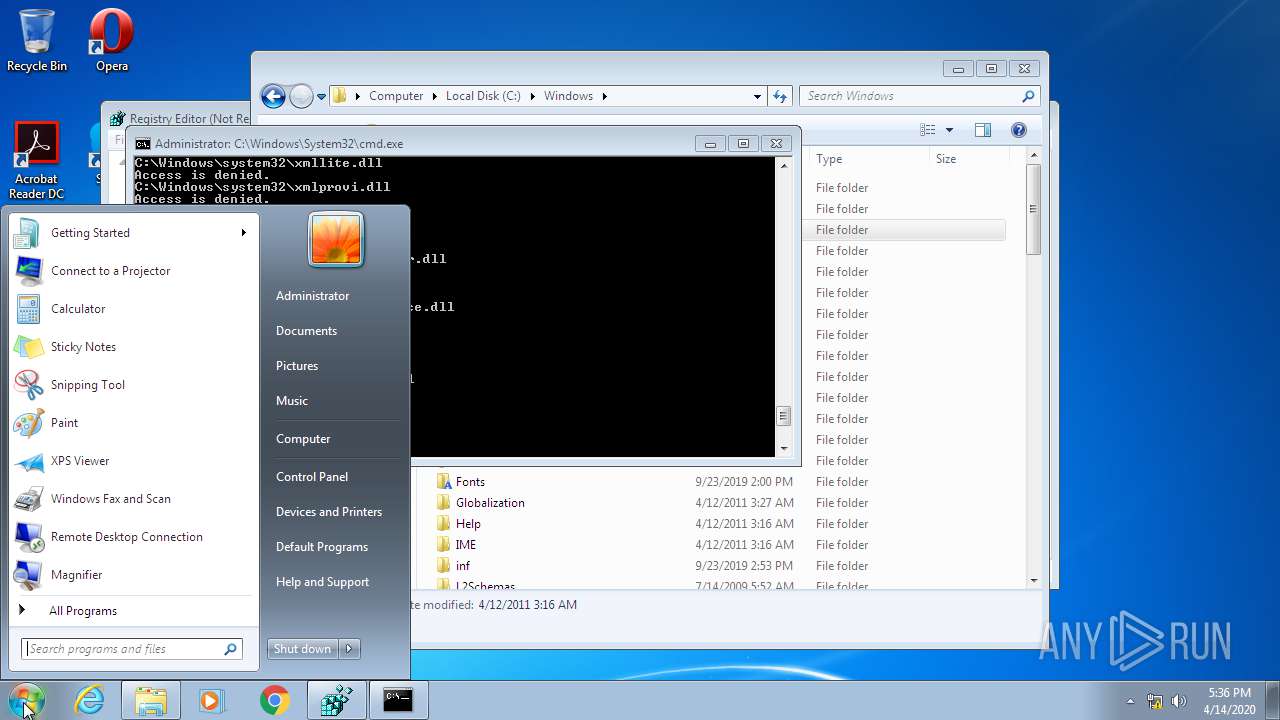Open Default Programs

[x=322, y=547]
